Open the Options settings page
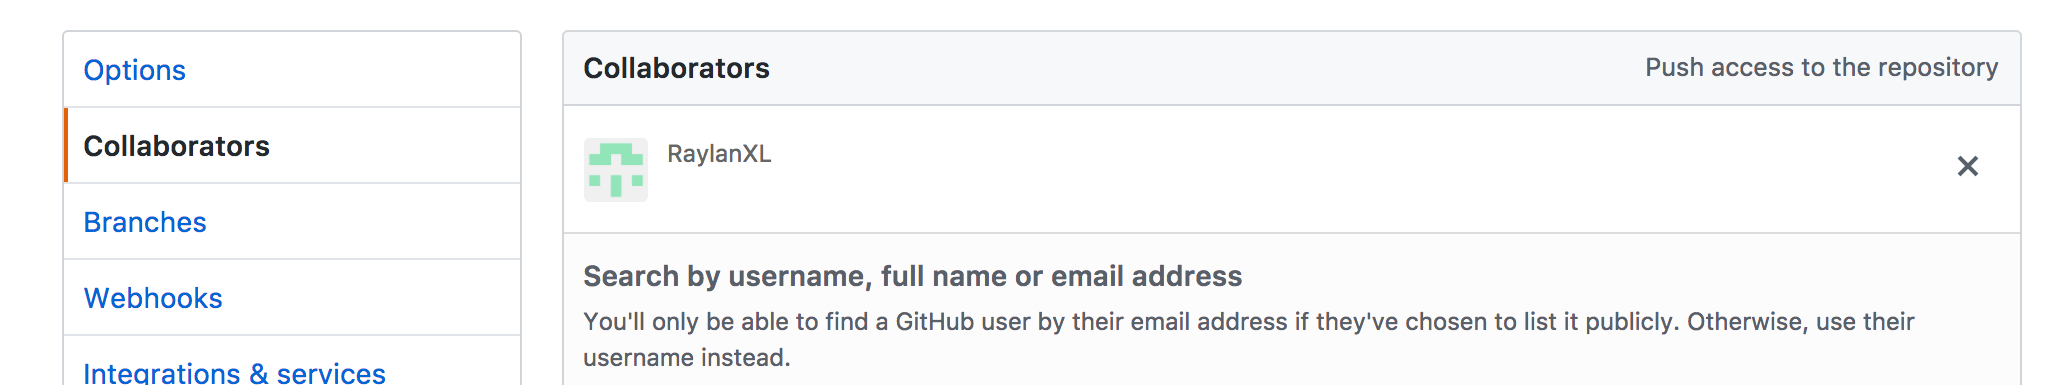Screen dimensions: 2072x385 [135, 70]
